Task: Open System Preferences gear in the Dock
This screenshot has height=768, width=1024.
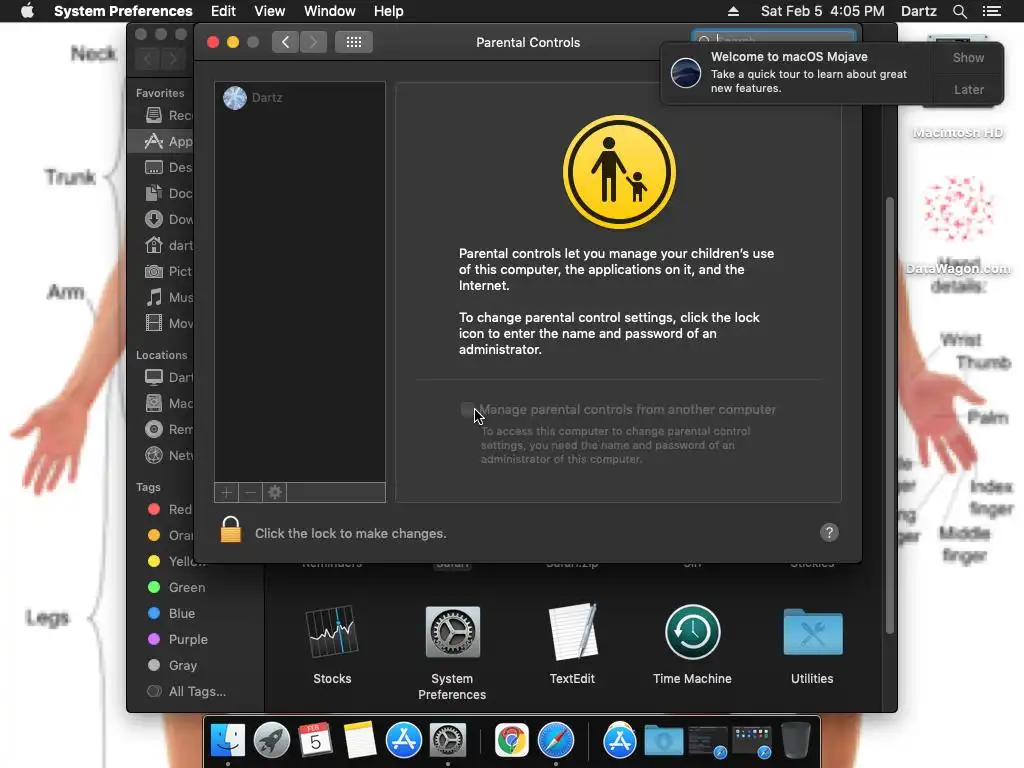Action: point(447,741)
